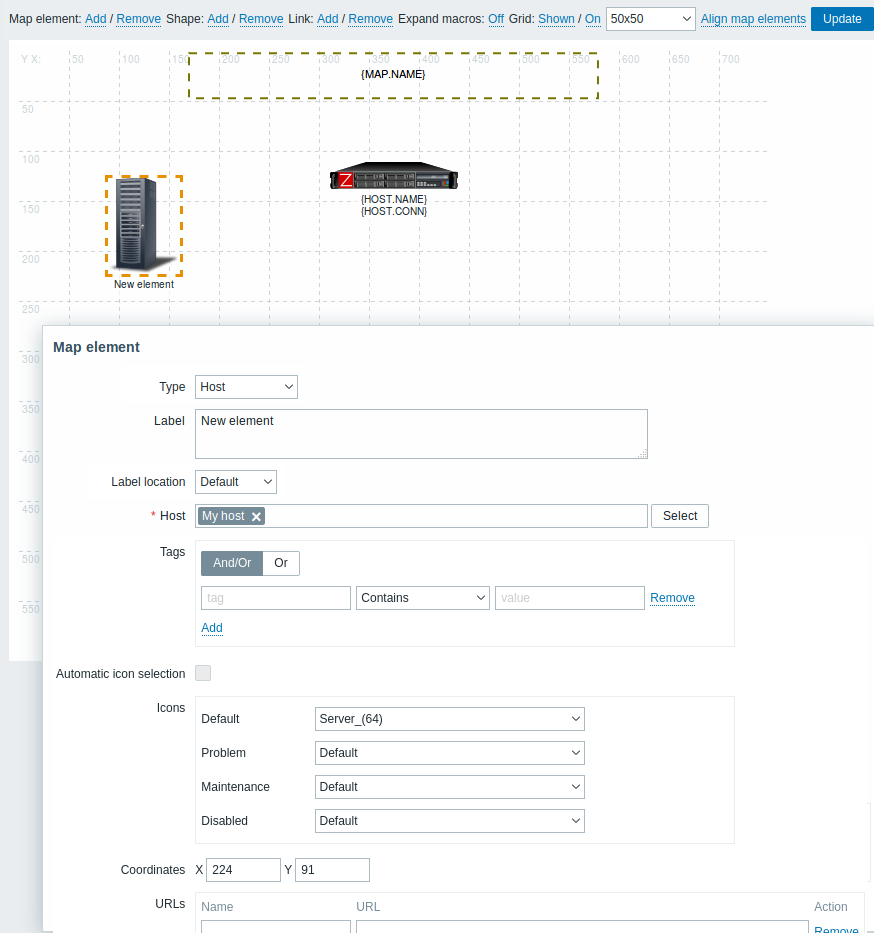Open the Maintenance icon dropdown
Image resolution: width=874 pixels, height=933 pixels.
pyautogui.click(x=450, y=787)
